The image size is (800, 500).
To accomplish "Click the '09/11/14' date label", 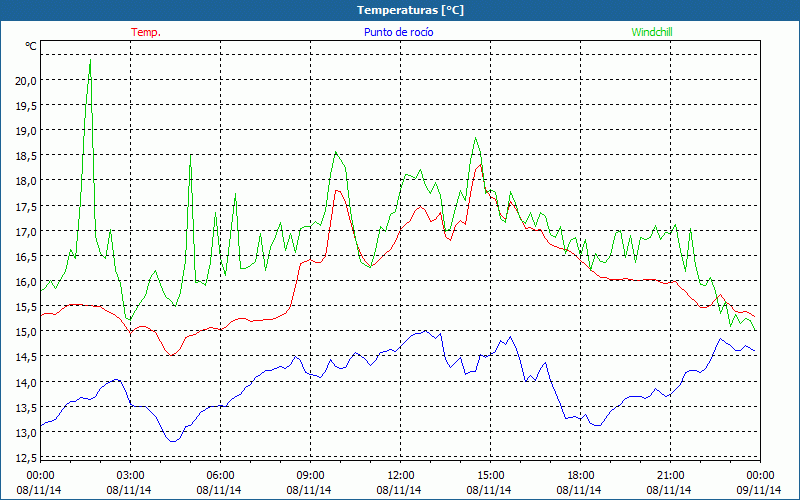I will tap(759, 490).
